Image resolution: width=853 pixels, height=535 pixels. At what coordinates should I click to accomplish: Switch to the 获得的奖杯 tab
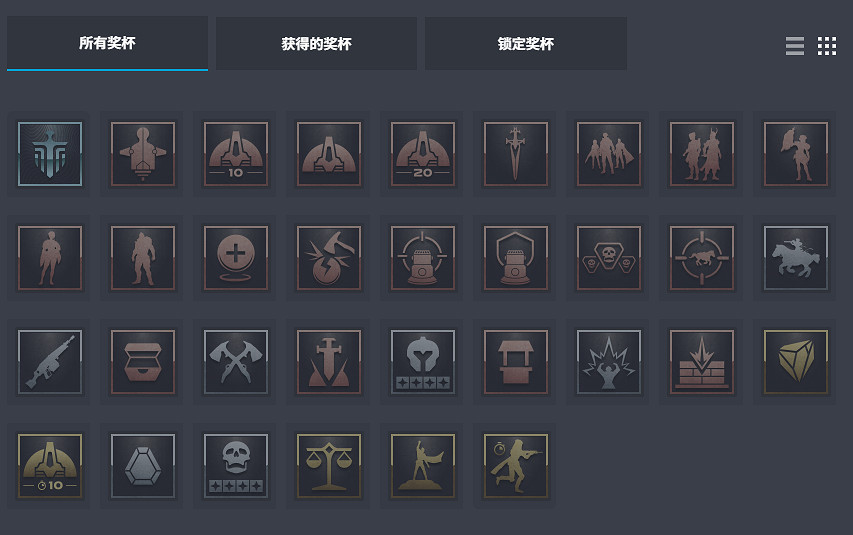[x=316, y=44]
